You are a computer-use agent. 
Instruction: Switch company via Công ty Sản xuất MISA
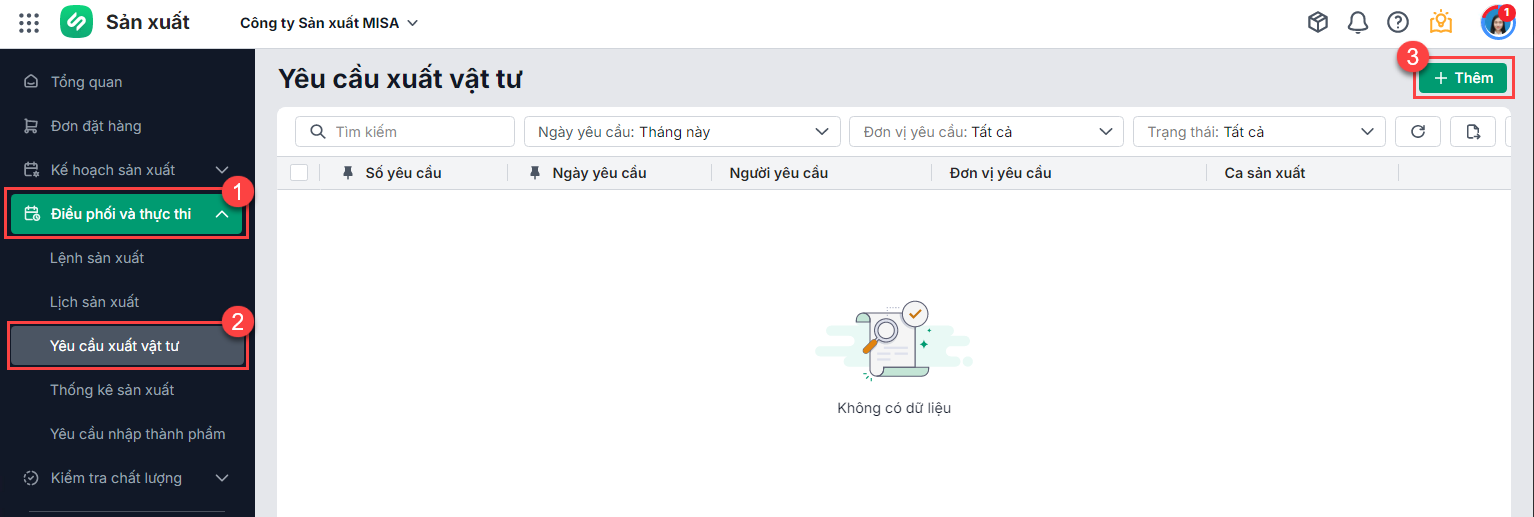point(329,22)
